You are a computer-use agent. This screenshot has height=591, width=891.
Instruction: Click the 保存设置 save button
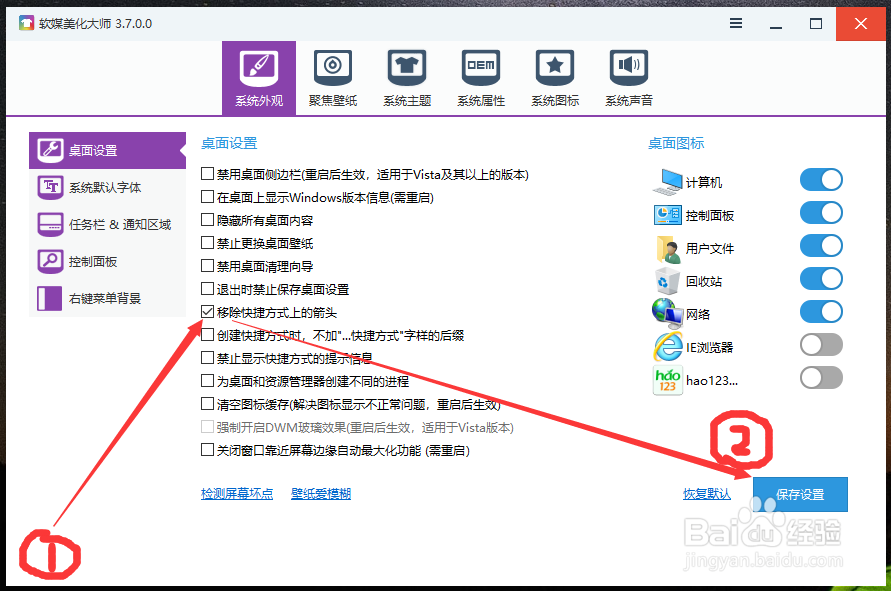point(800,494)
